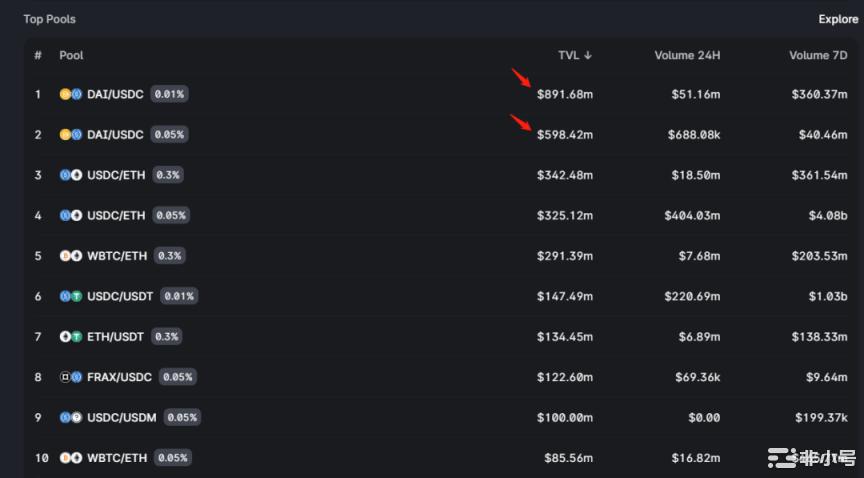Click the FRAX/USDC token pair icon
This screenshot has height=478, width=864.
click(x=70, y=377)
